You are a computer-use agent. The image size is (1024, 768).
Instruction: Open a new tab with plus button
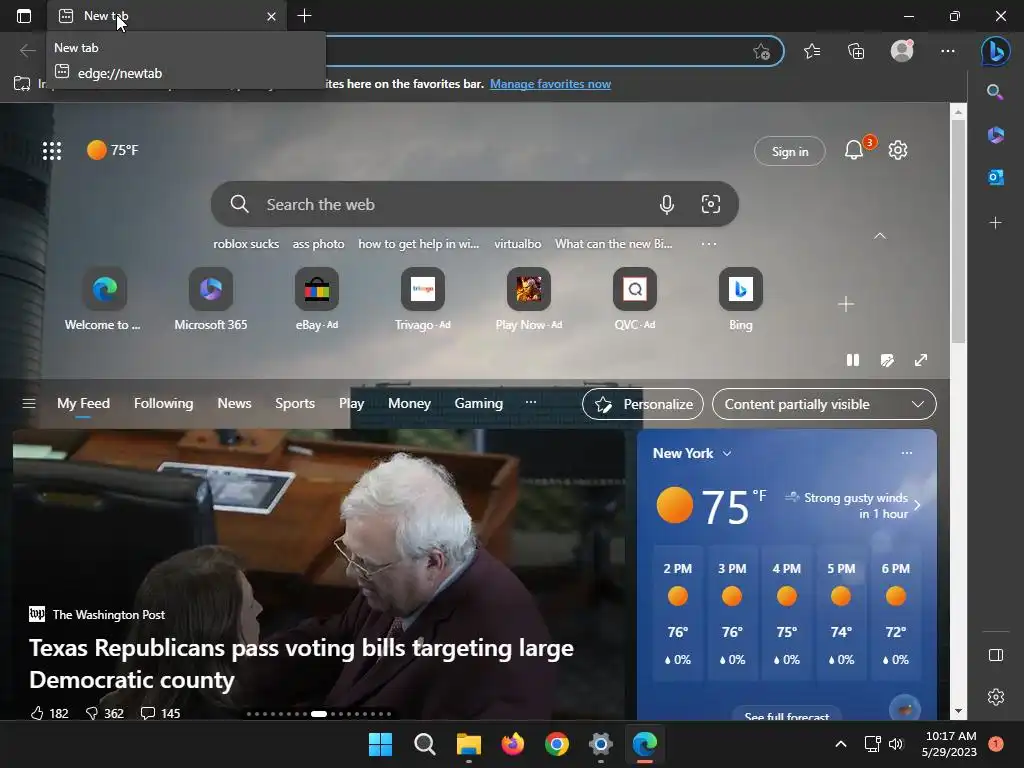tap(304, 16)
